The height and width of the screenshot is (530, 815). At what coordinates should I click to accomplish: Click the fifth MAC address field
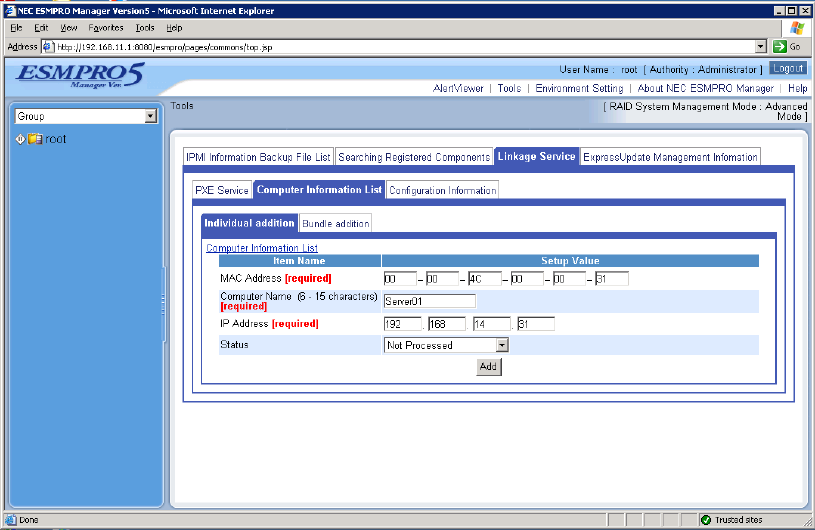[x=569, y=279]
